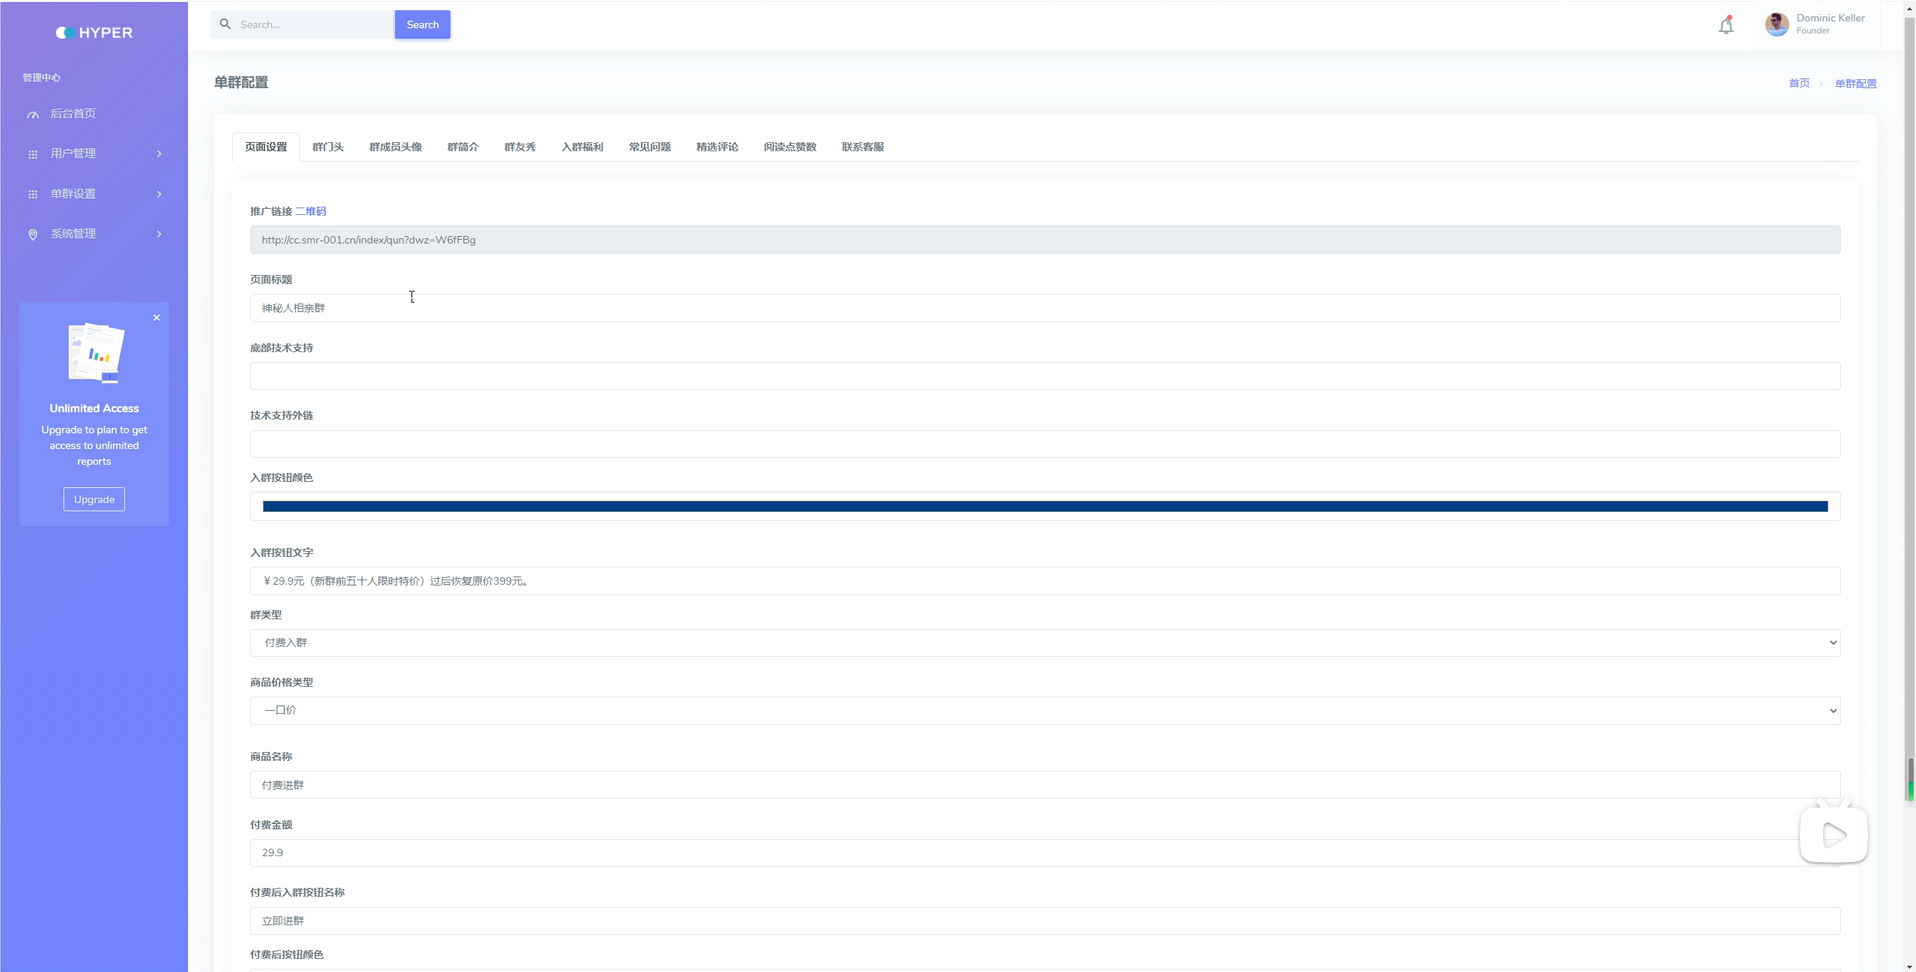This screenshot has height=972, width=1916.
Task: Click the HYPER logo
Action: click(94, 33)
